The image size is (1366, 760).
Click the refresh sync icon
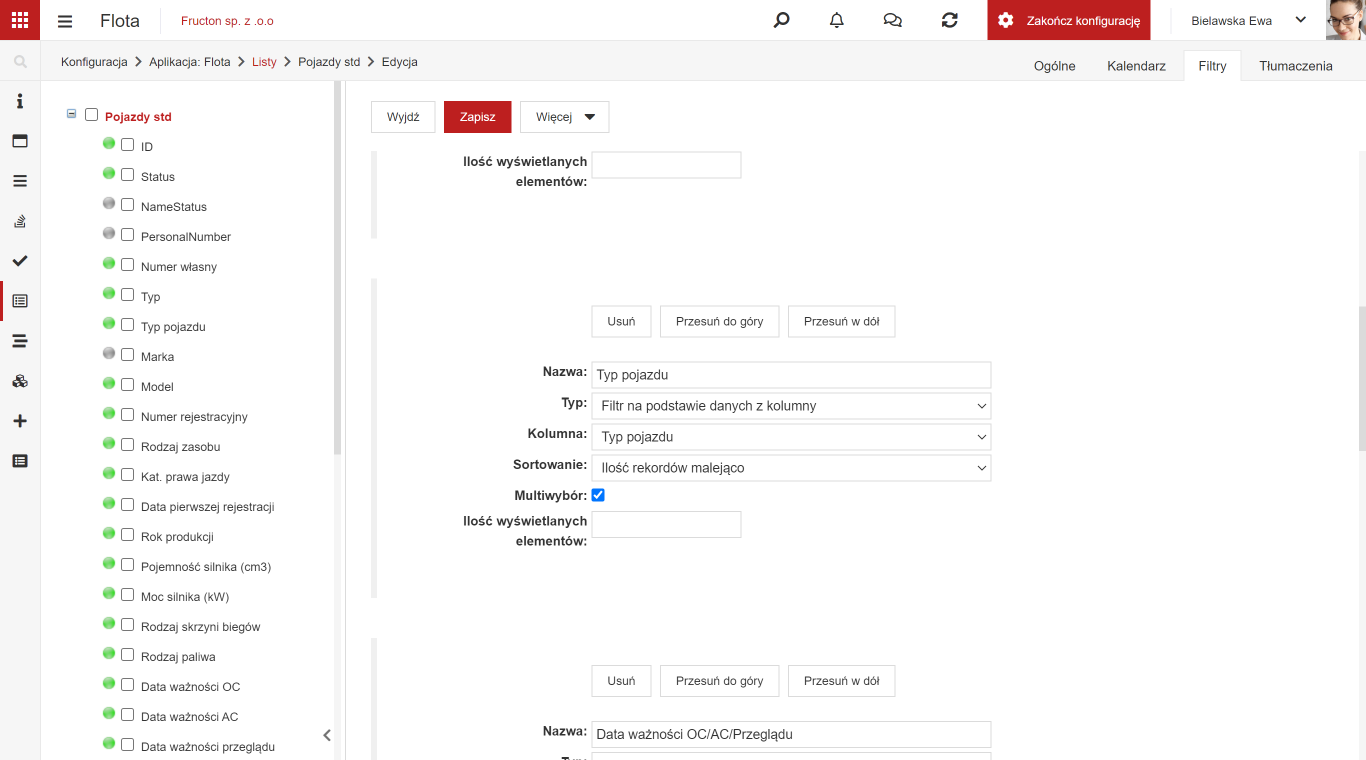[950, 20]
